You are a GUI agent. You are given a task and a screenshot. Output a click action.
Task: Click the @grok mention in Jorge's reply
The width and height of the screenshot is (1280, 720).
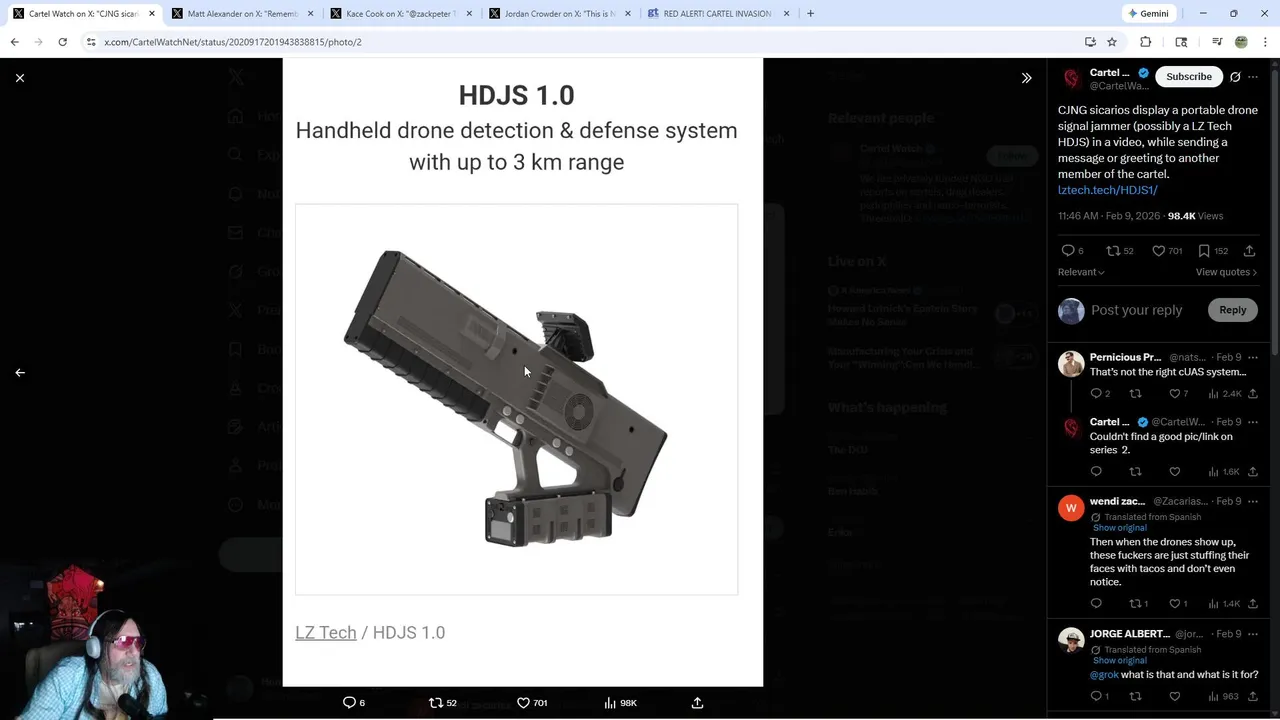point(1104,675)
